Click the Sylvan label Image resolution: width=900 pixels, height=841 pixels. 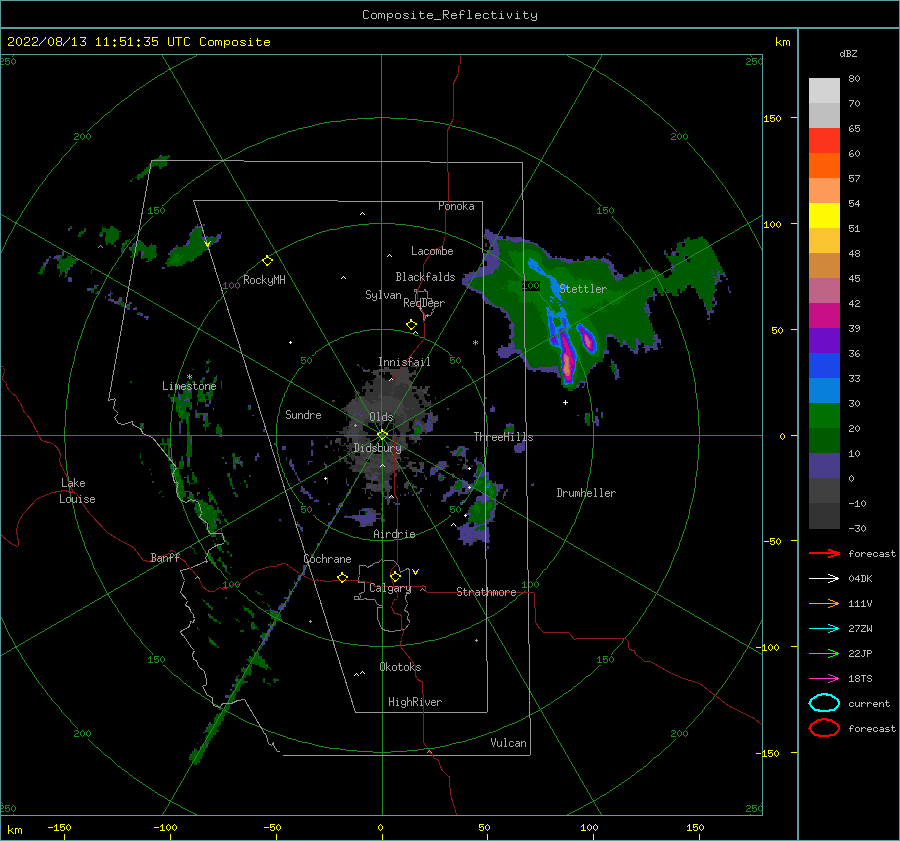click(x=383, y=295)
